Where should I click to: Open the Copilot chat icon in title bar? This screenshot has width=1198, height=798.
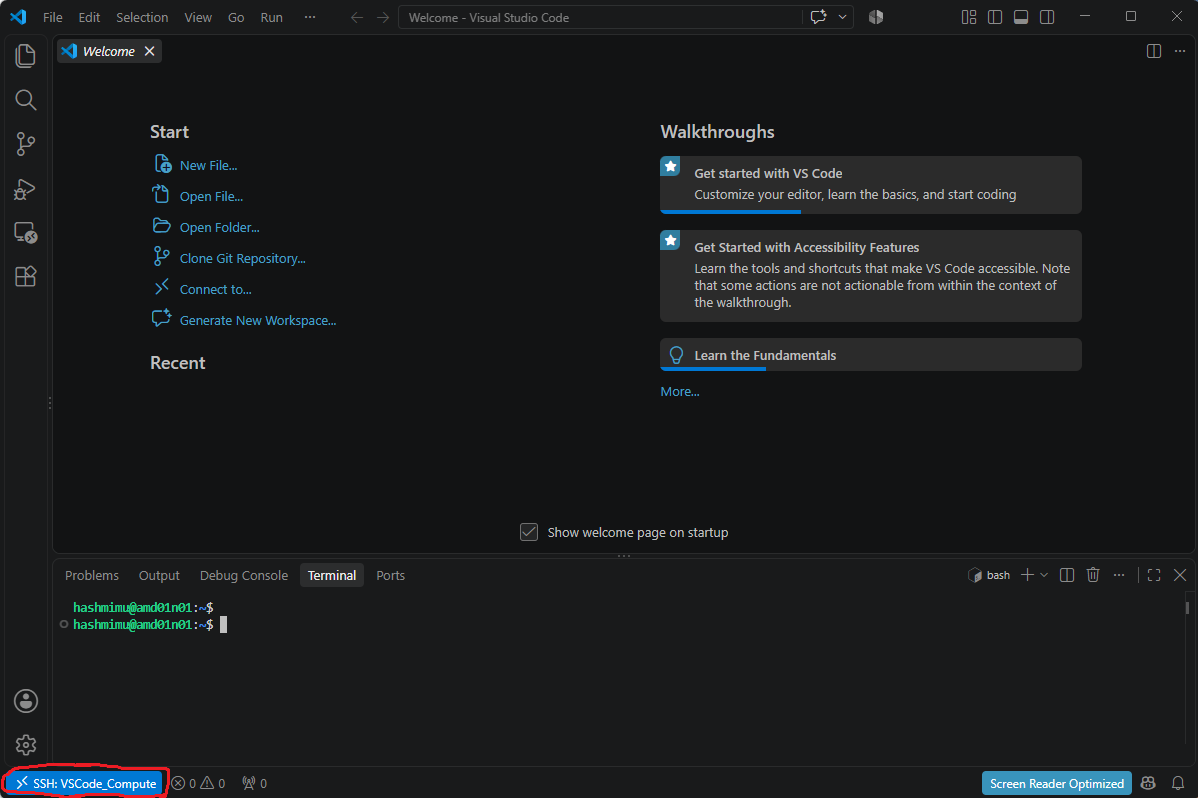(x=818, y=17)
